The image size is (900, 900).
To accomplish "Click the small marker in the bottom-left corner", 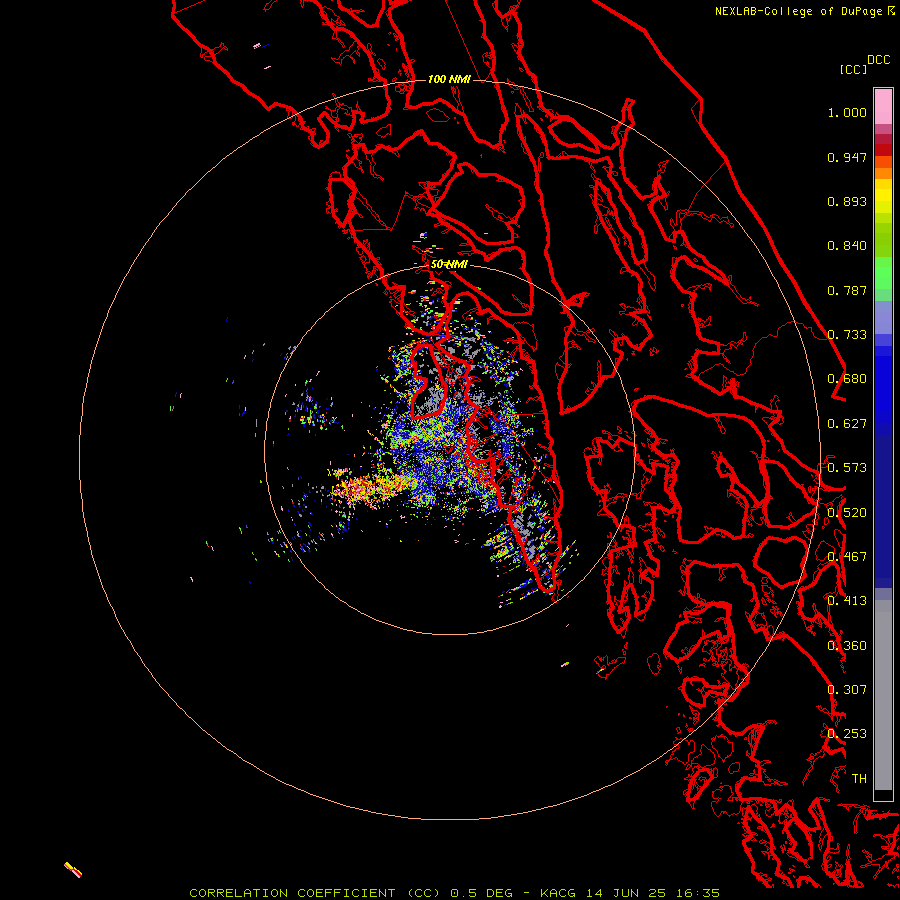I will pos(73,870).
